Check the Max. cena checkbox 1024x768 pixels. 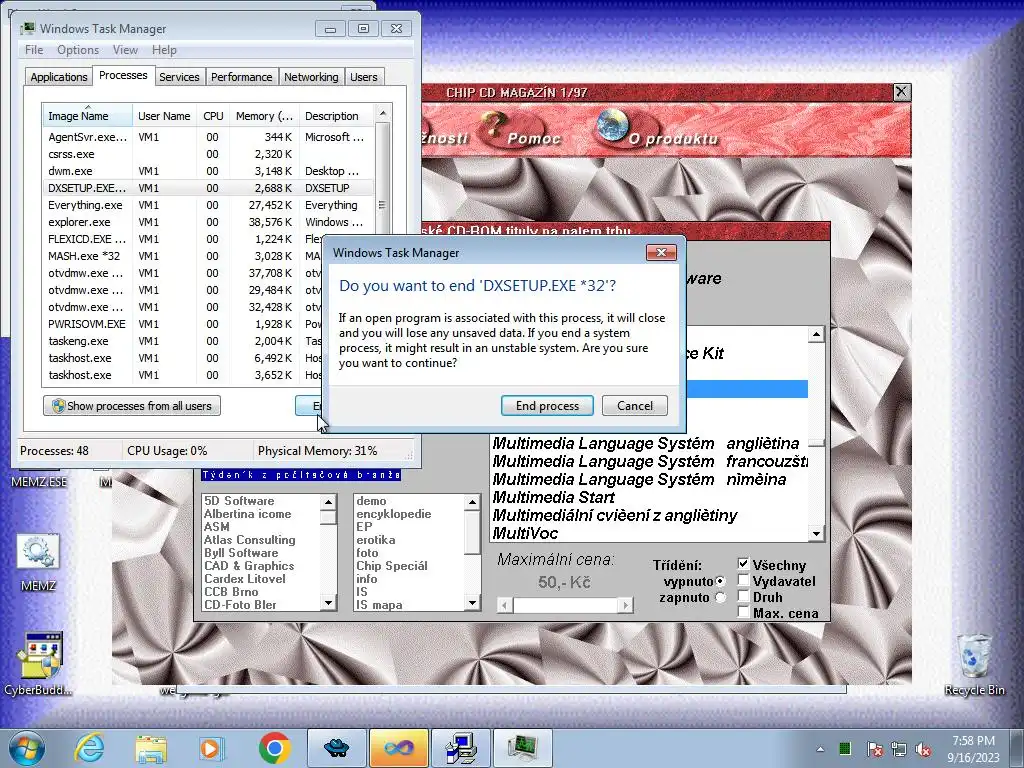(743, 612)
